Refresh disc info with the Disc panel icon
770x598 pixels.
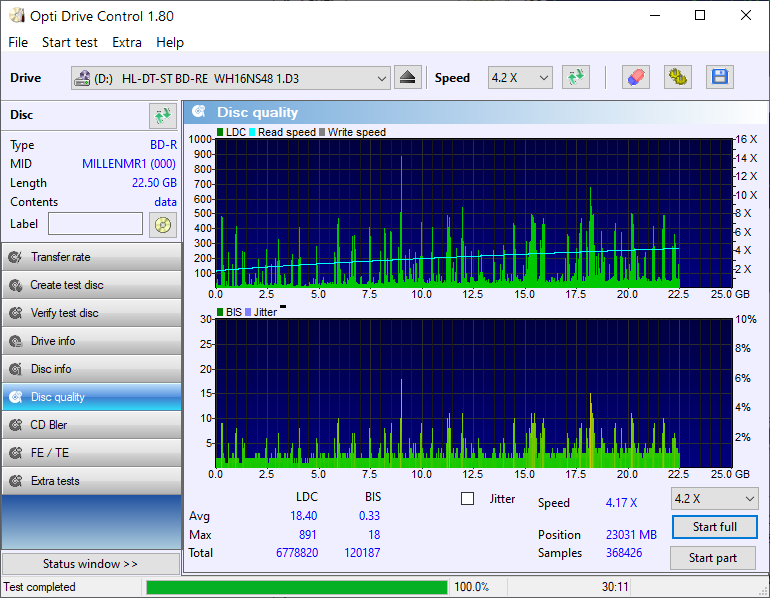[x=163, y=115]
